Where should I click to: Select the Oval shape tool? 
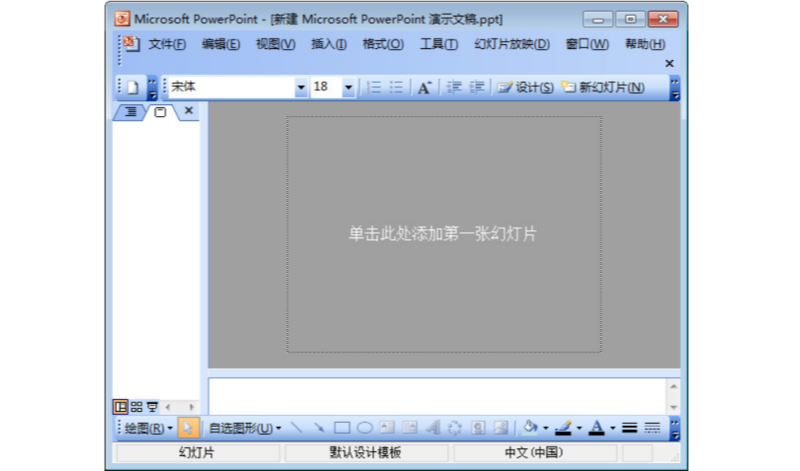pos(364,428)
